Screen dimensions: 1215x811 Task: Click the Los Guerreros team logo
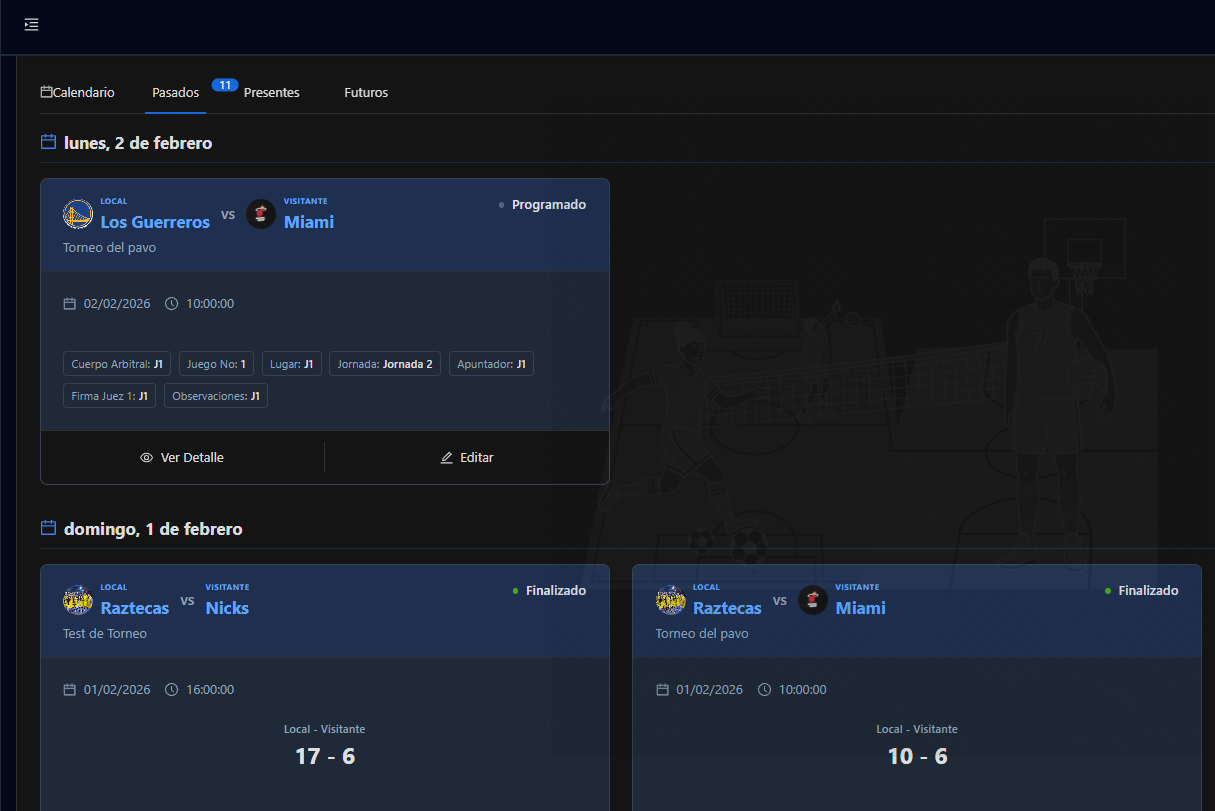point(78,214)
